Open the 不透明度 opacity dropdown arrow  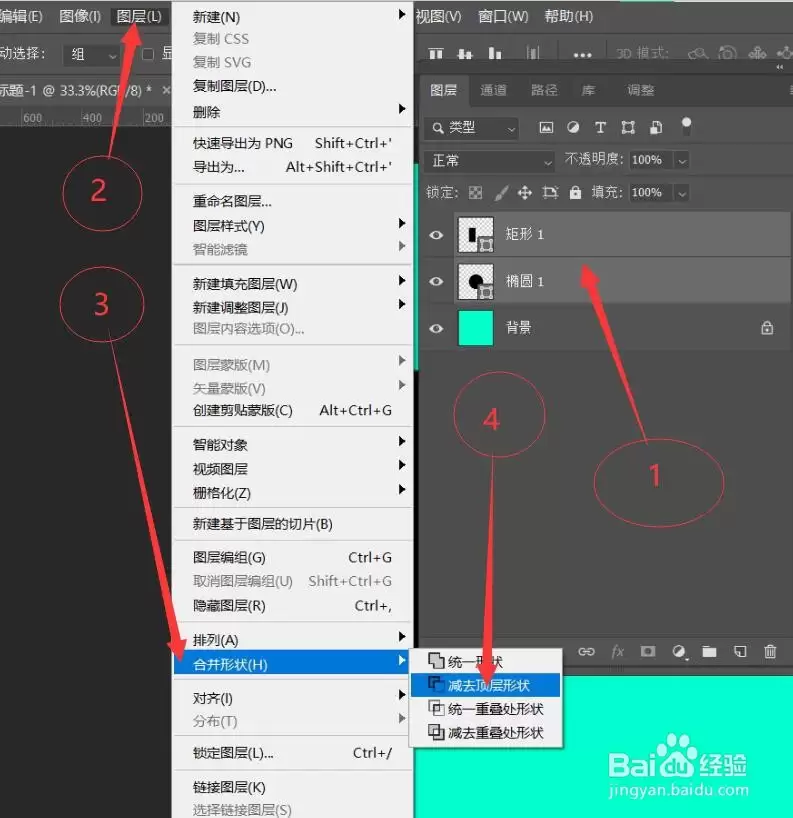(681, 161)
